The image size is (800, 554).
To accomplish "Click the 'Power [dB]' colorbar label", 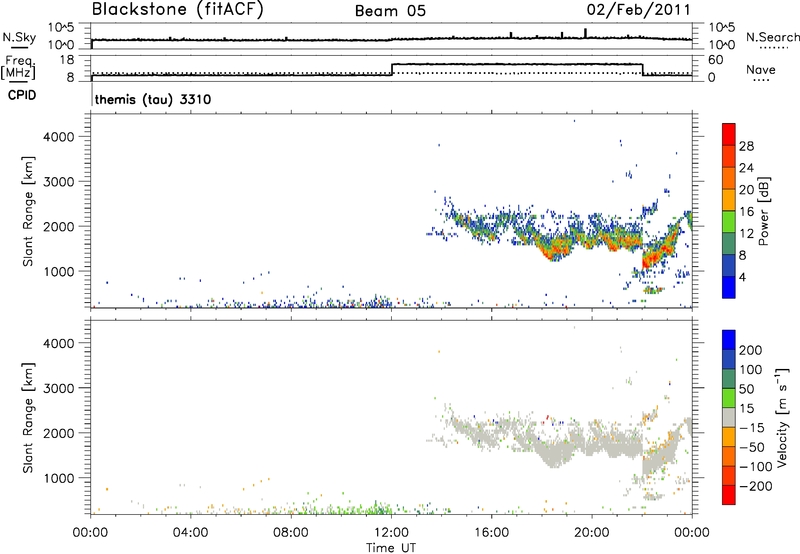I will click(x=763, y=211).
